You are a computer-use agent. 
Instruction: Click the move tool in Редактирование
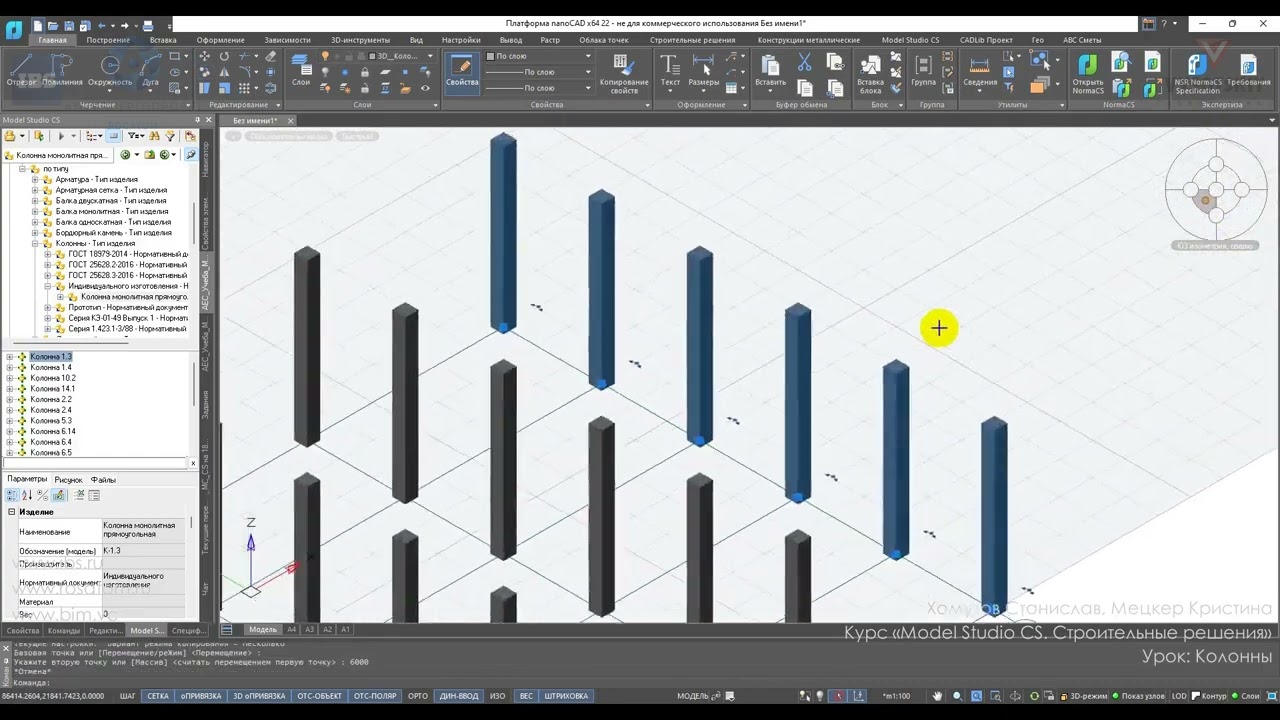(206, 57)
